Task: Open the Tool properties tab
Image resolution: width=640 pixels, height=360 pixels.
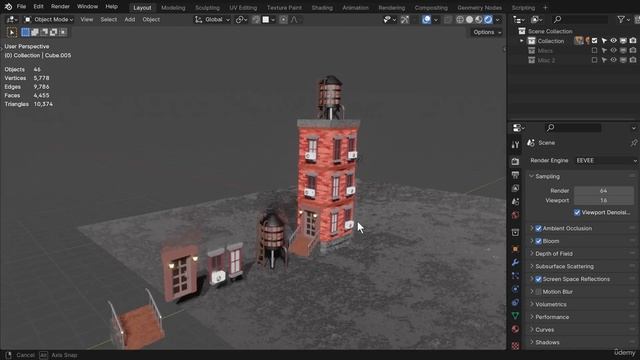Action: pyautogui.click(x=515, y=145)
